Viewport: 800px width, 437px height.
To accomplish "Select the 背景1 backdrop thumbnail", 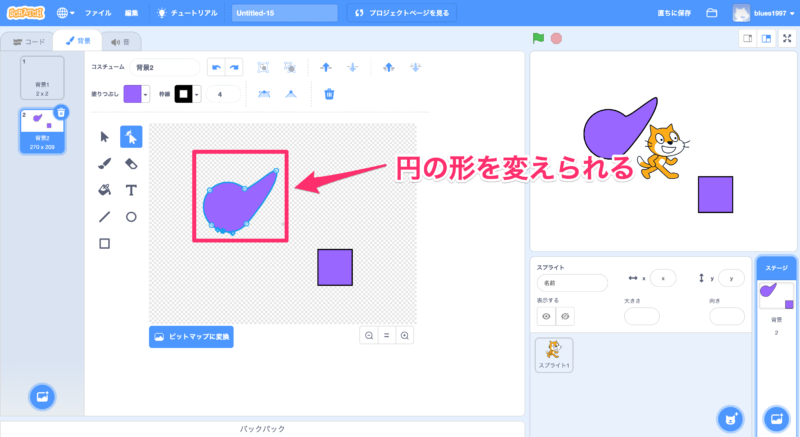I will click(x=42, y=77).
